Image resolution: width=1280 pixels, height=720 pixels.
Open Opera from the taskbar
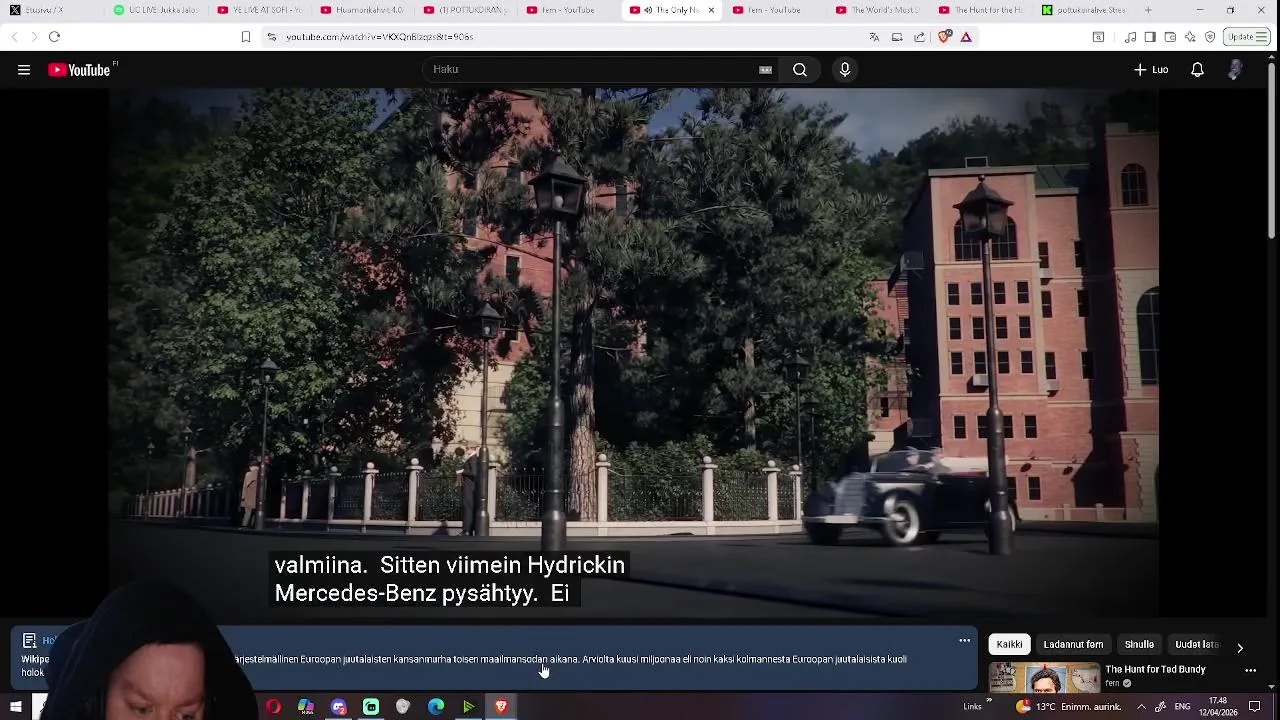[x=273, y=707]
